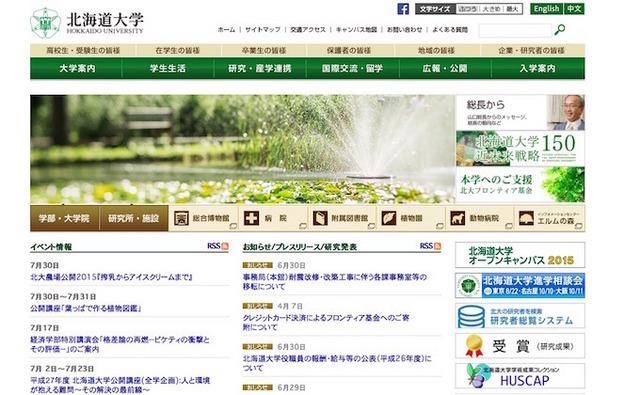
Task: Select 在学生の皆様 audience tab
Action: [178, 51]
